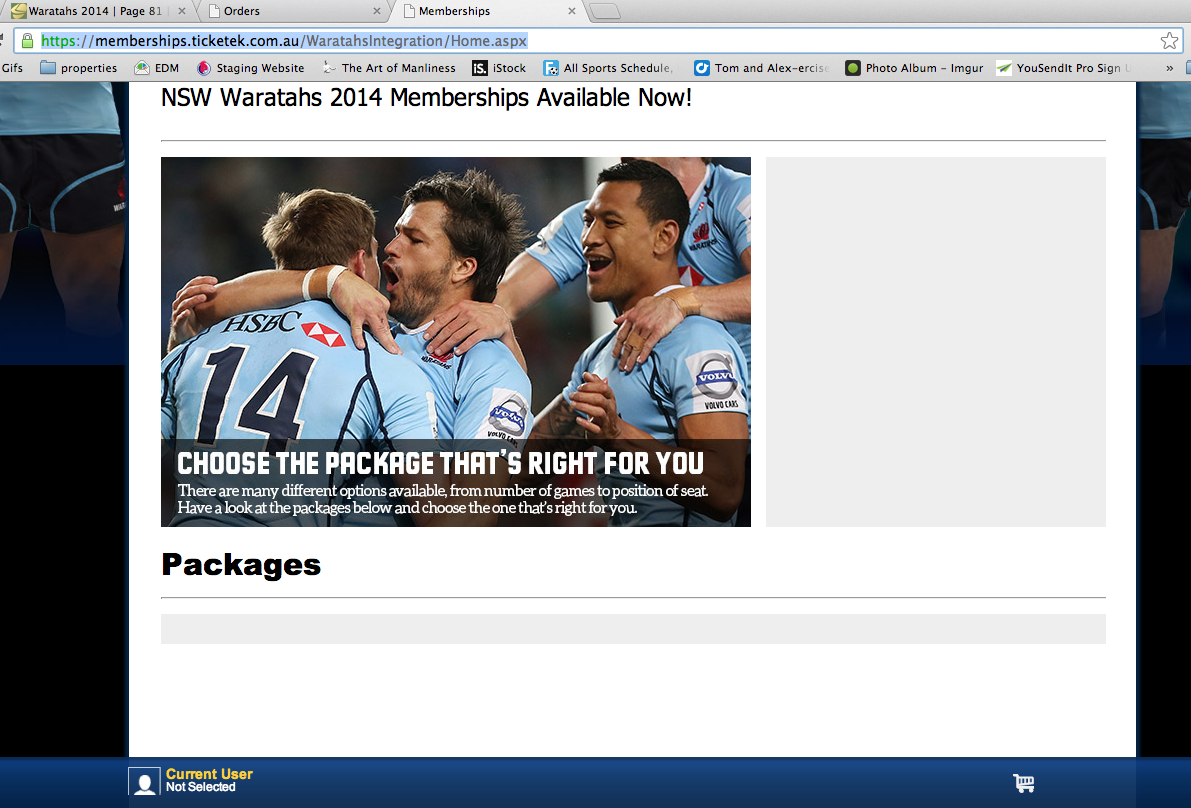Open the Gifs bookmark
1191x808 pixels.
12,68
